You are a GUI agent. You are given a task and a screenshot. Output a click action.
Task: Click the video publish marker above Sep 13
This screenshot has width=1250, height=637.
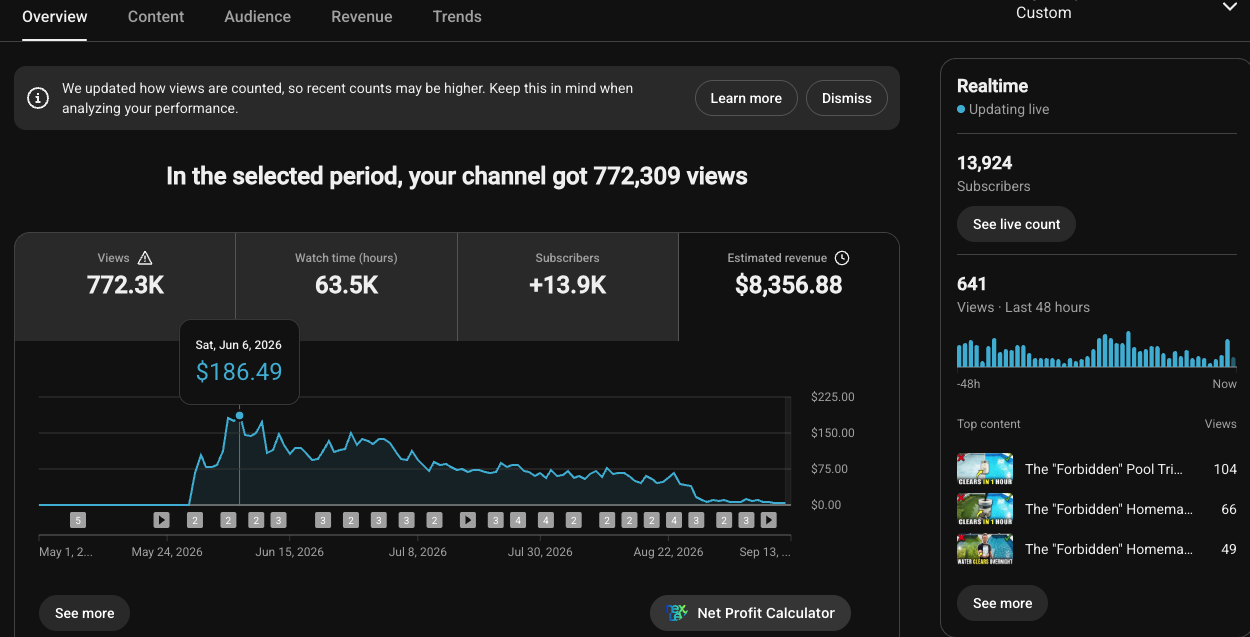coord(768,520)
